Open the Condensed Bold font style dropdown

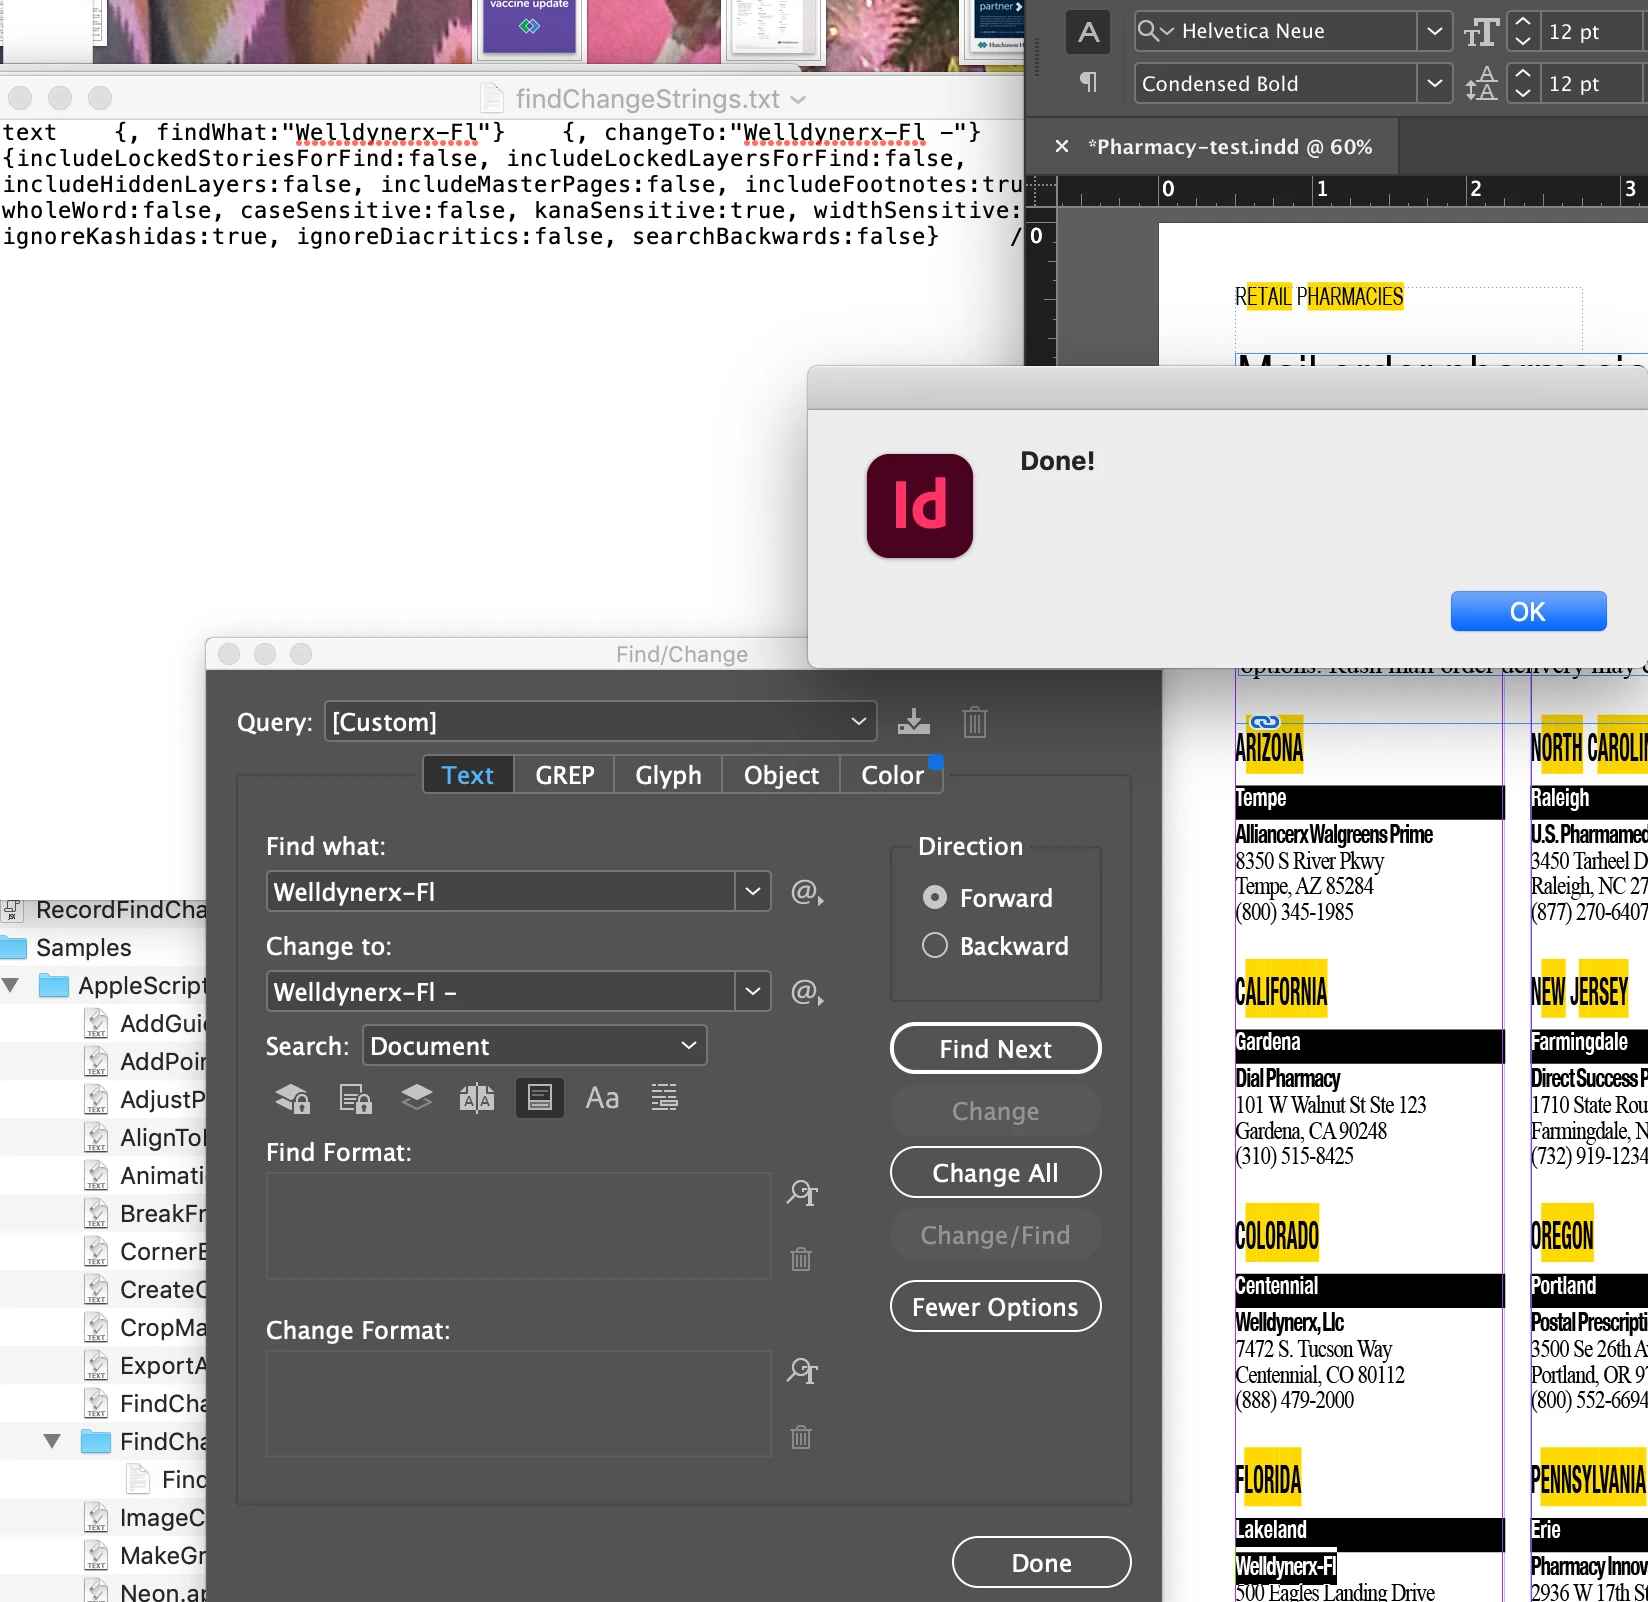tap(1434, 84)
